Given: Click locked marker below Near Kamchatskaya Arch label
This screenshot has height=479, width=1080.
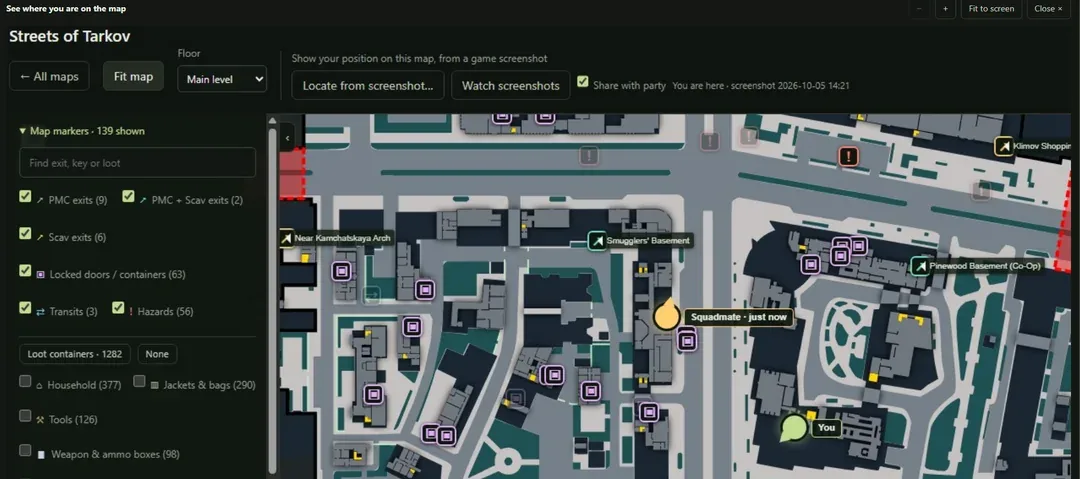Looking at the screenshot, I should [342, 271].
